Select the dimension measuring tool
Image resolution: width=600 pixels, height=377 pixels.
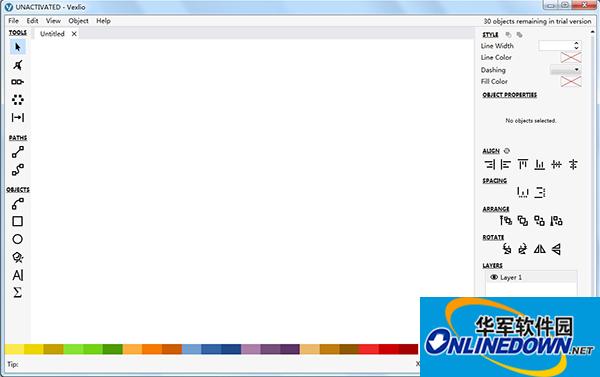pos(18,118)
